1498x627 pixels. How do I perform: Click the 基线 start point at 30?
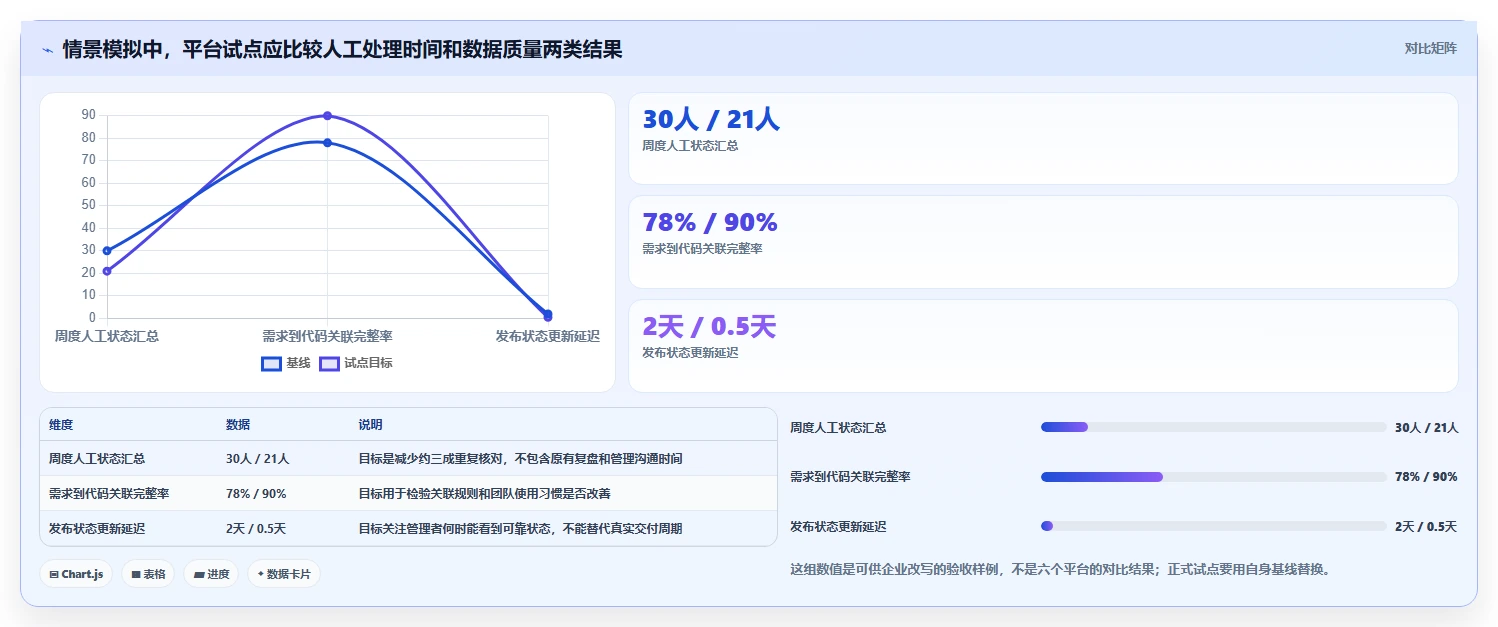(x=107, y=251)
